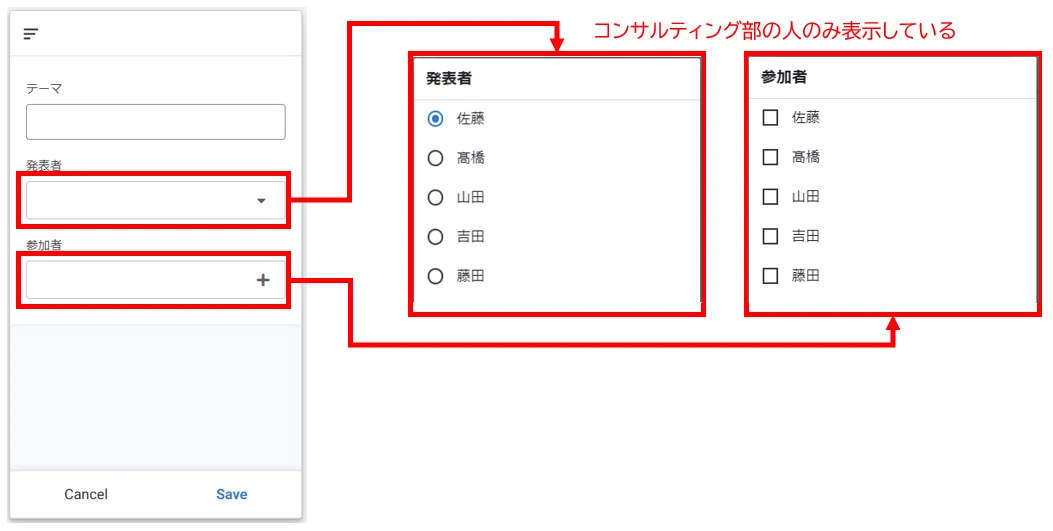Open the 発表者 combo box field
1053x531 pixels.
[156, 200]
